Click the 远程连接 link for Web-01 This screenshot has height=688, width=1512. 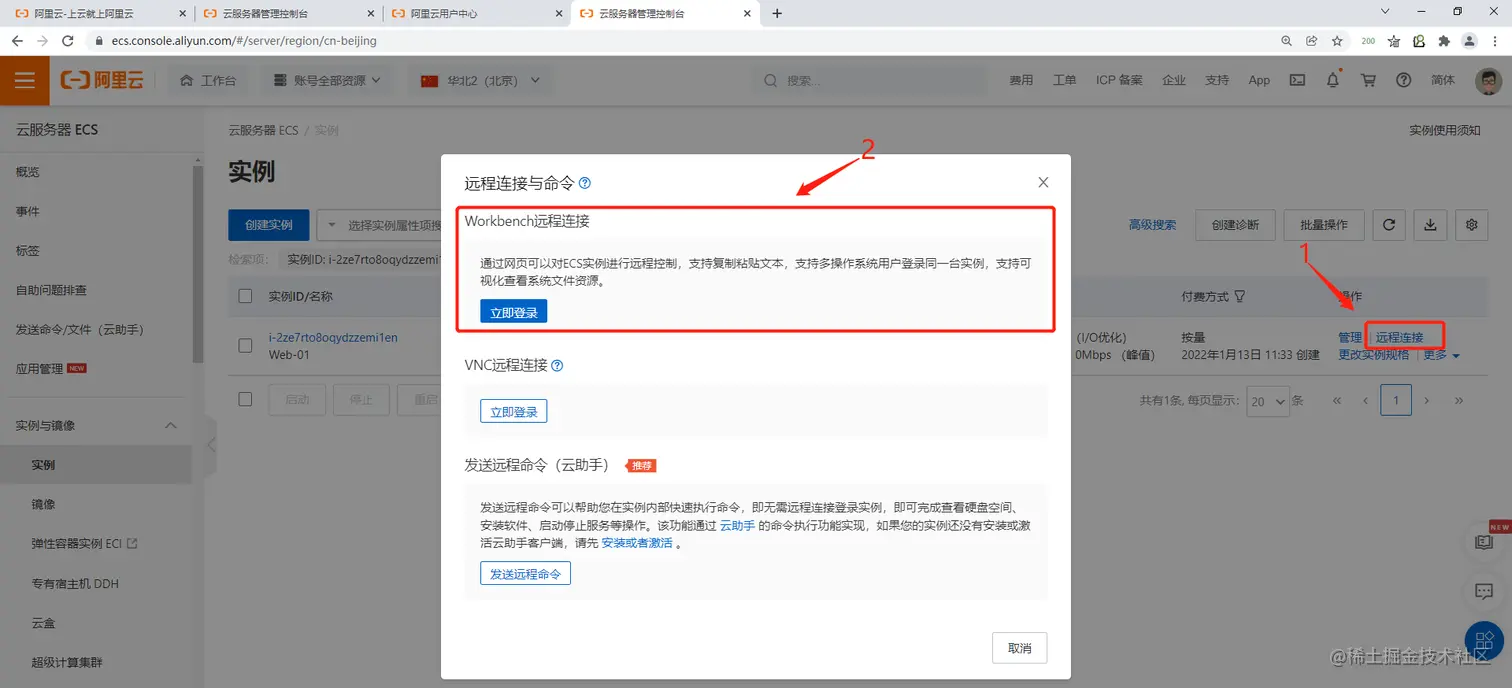(x=1399, y=338)
